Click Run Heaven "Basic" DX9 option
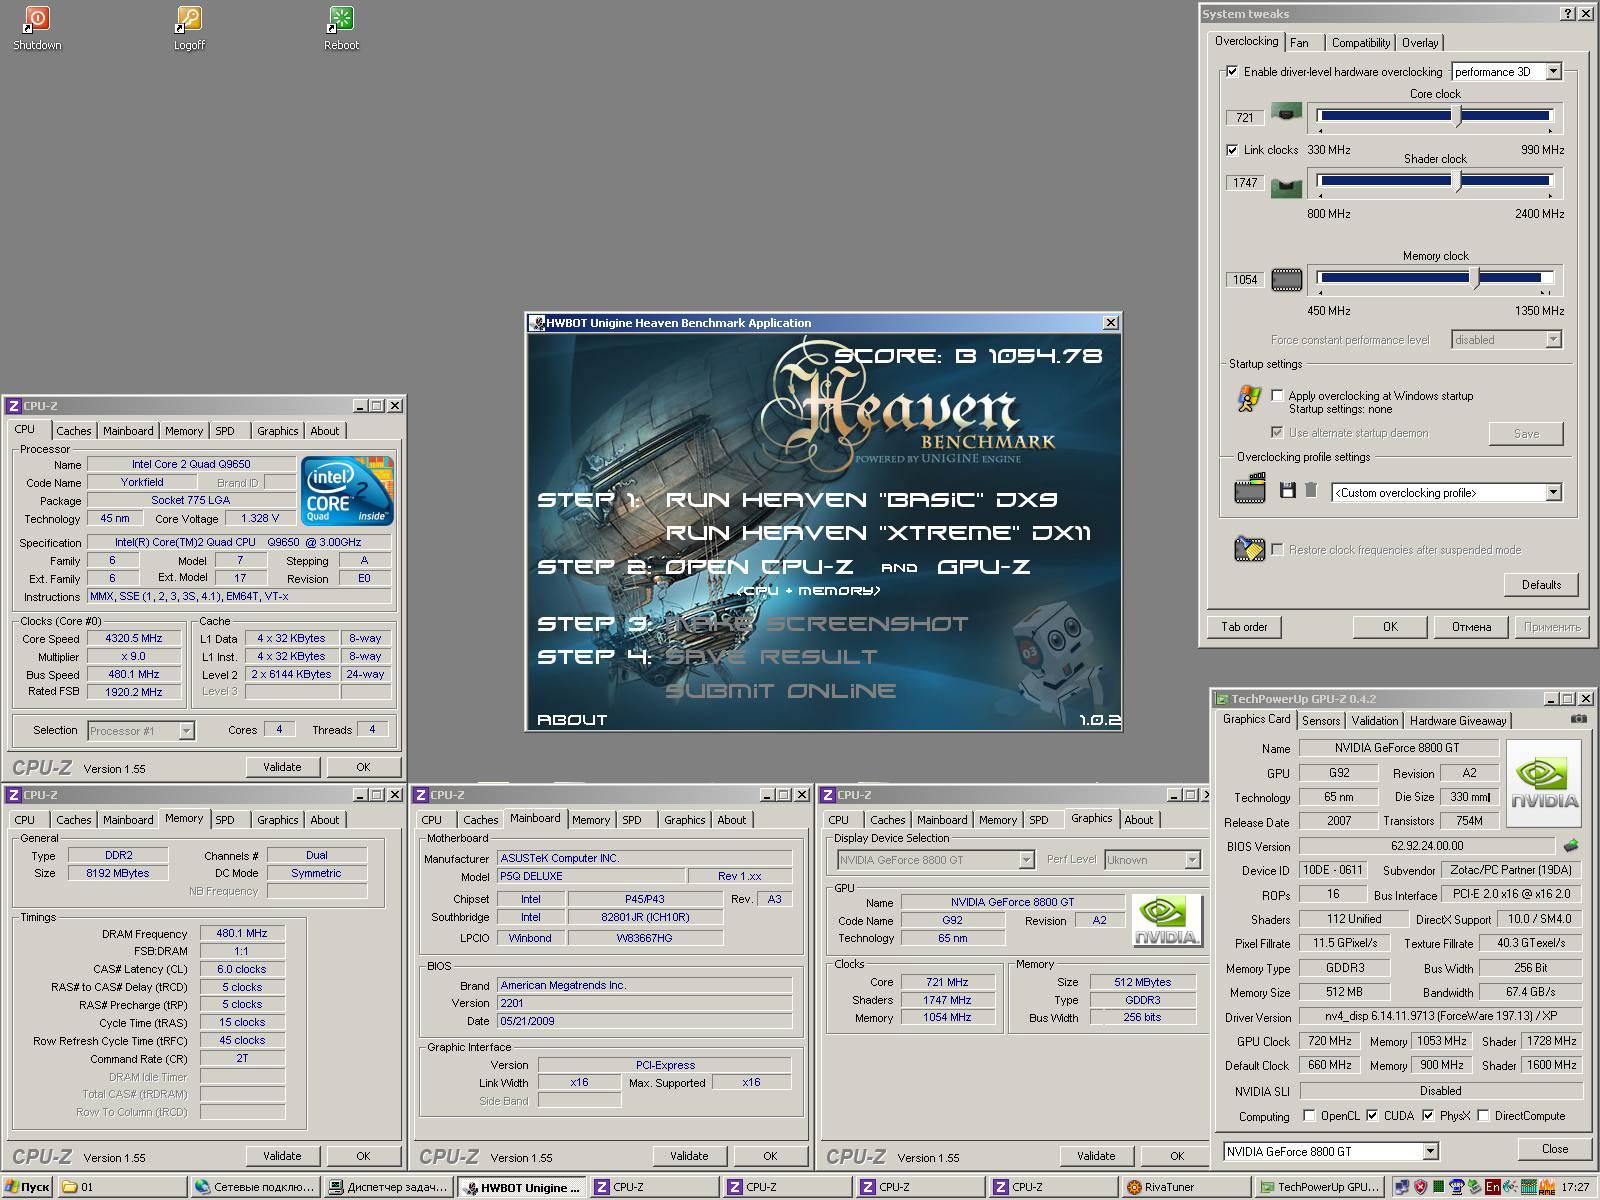Viewport: 1600px width, 1200px height. (x=861, y=500)
